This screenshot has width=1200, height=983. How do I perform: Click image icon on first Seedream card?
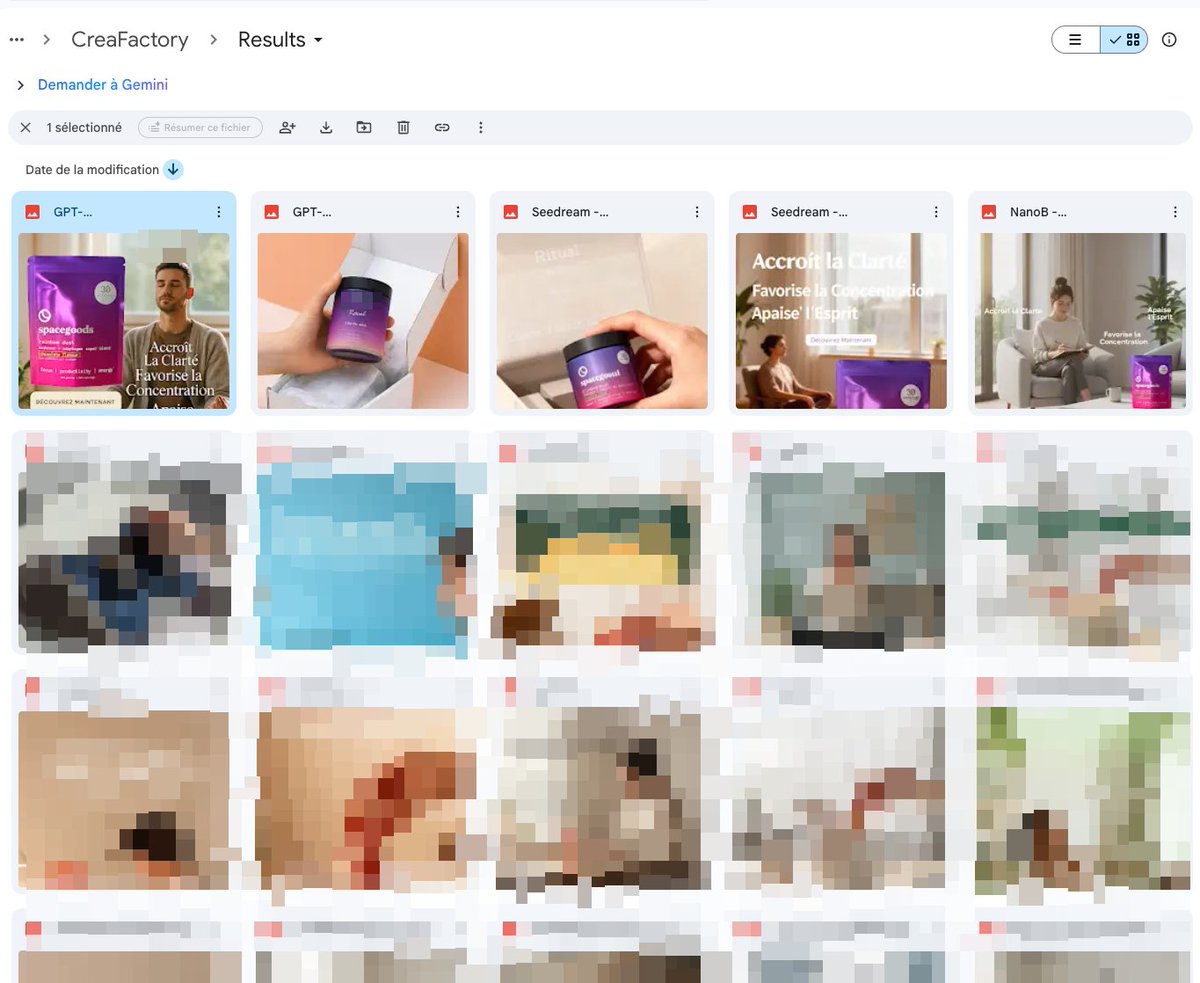tap(510, 212)
